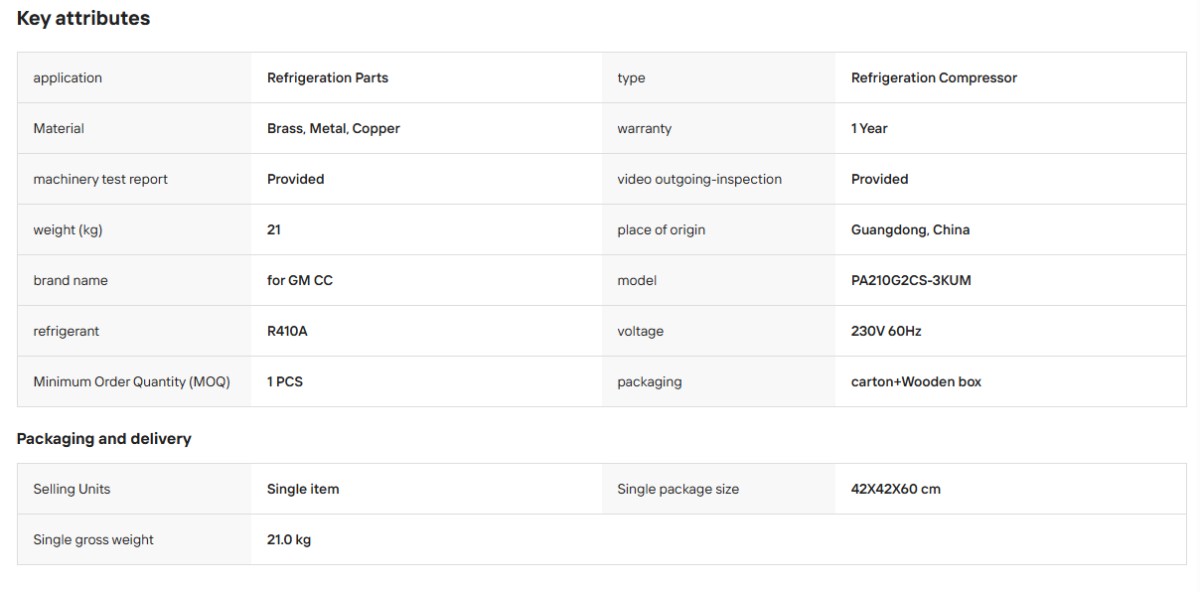This screenshot has width=1200, height=592.
Task: Select the 'Single item' value
Action: [303, 489]
